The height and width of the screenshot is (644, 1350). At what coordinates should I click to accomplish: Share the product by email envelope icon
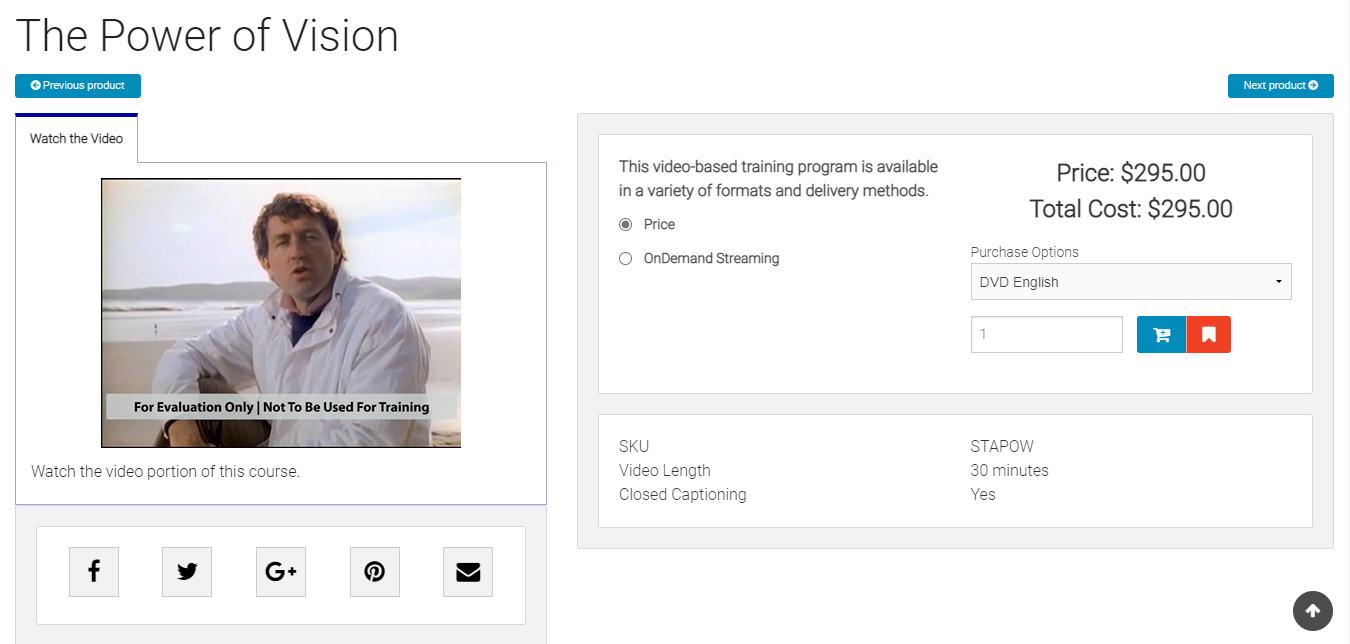pyautogui.click(x=468, y=572)
